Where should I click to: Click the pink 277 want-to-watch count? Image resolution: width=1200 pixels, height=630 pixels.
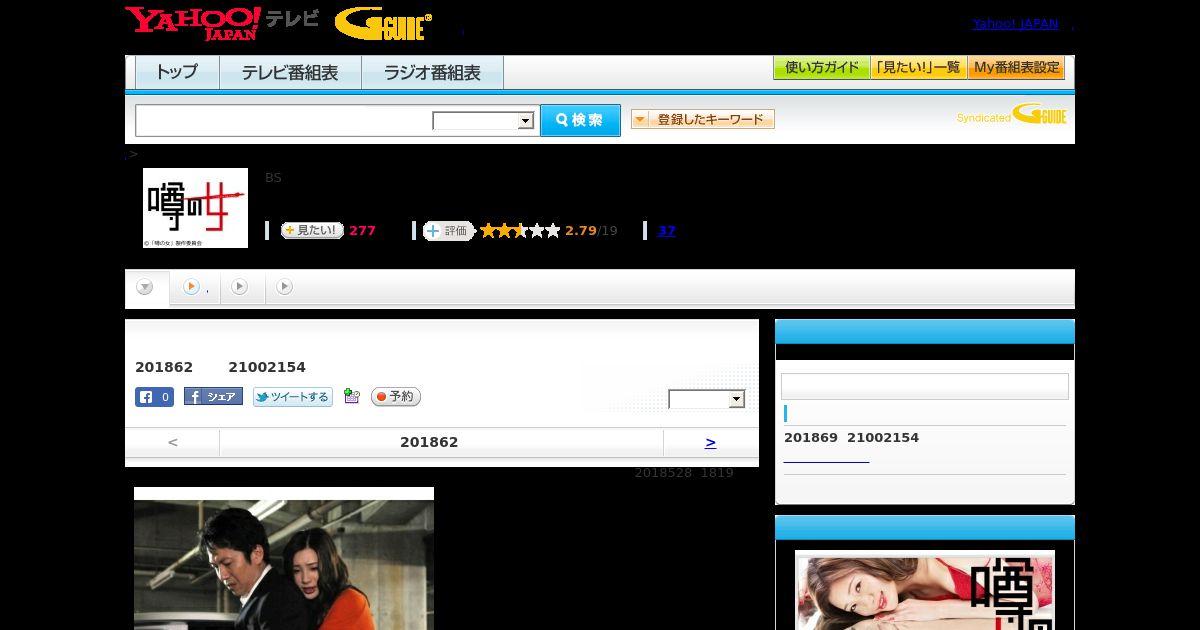pyautogui.click(x=362, y=231)
